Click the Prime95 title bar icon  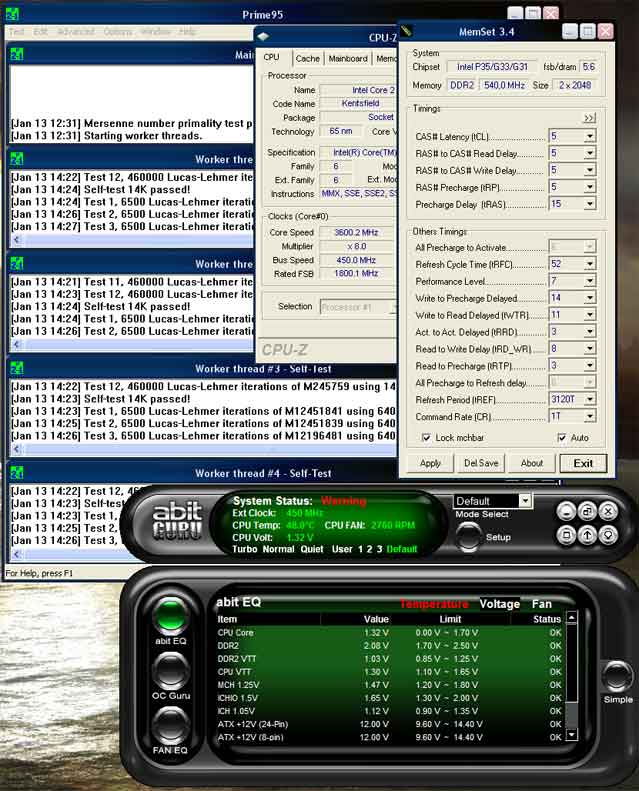(12, 14)
